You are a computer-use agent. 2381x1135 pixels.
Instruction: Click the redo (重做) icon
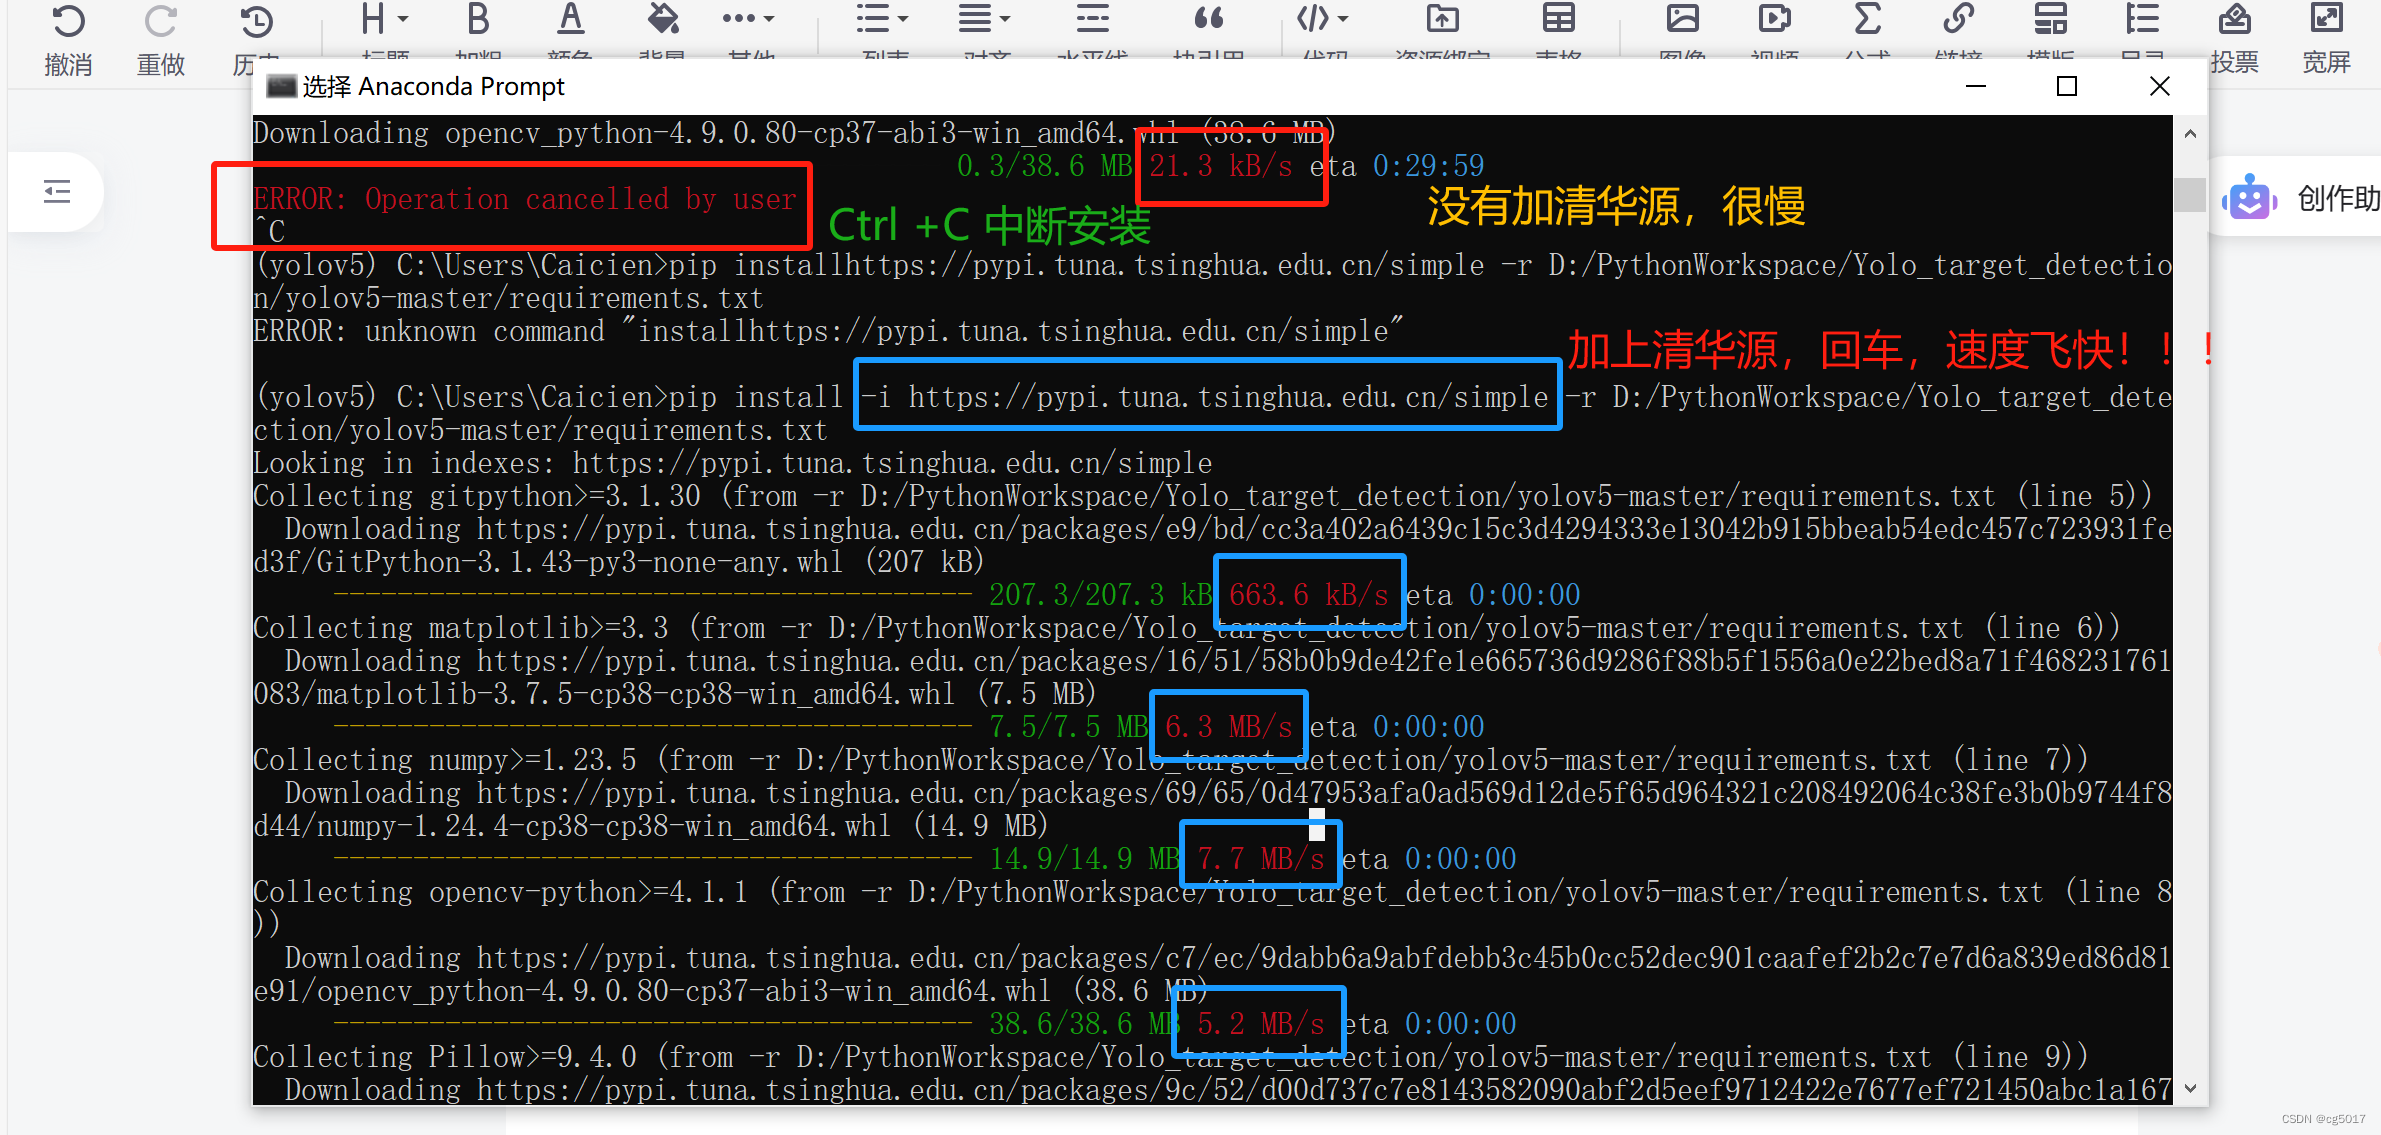coord(160,22)
